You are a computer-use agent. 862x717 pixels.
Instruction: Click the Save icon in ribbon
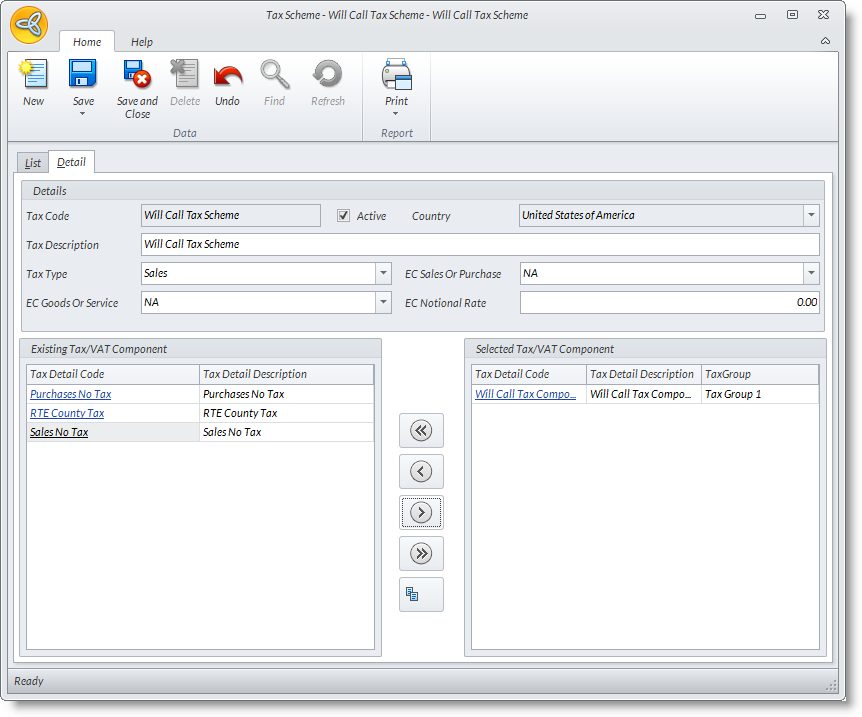[x=82, y=75]
